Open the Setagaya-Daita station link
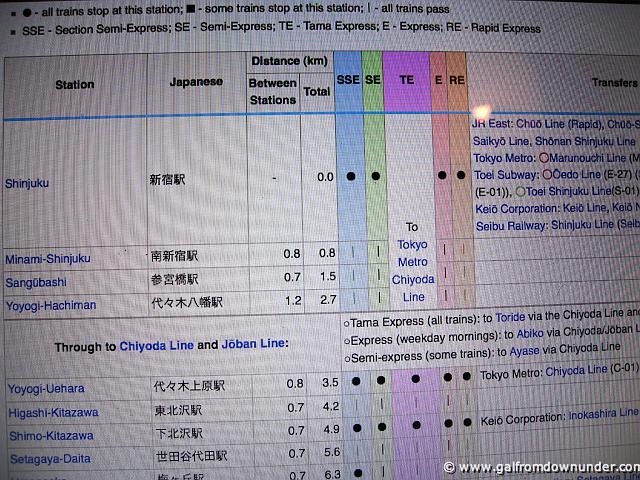This screenshot has width=640, height=480. [50, 459]
